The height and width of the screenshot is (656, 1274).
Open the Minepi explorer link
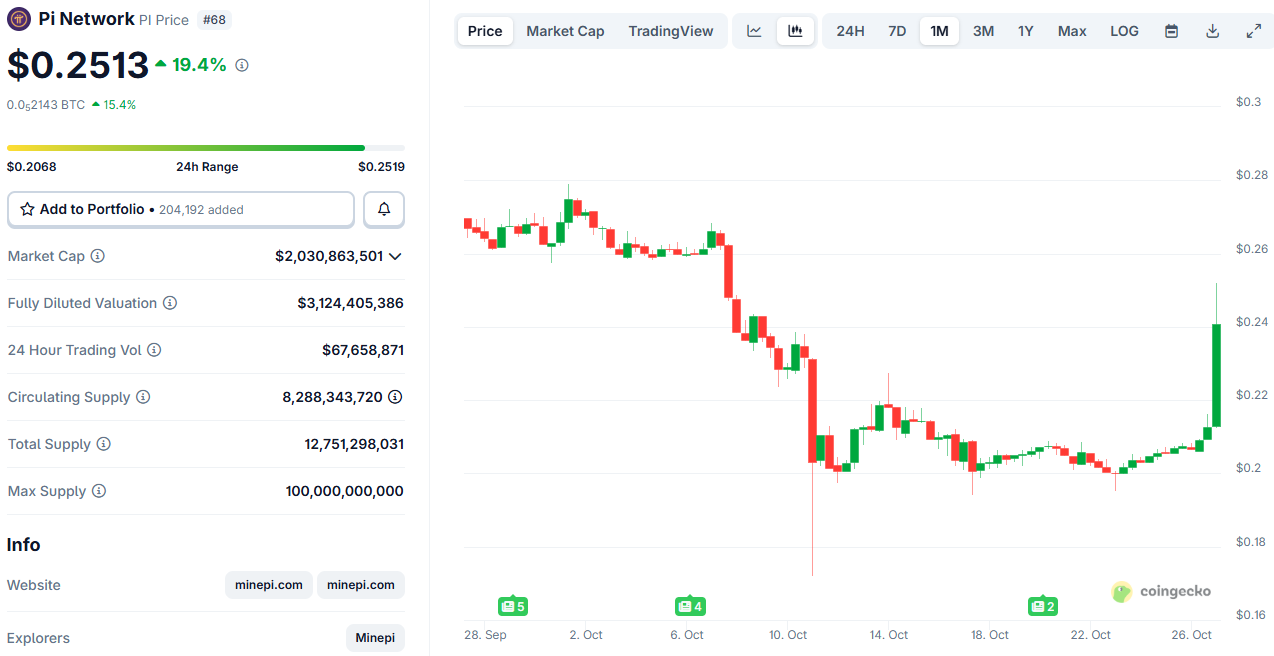pos(375,638)
